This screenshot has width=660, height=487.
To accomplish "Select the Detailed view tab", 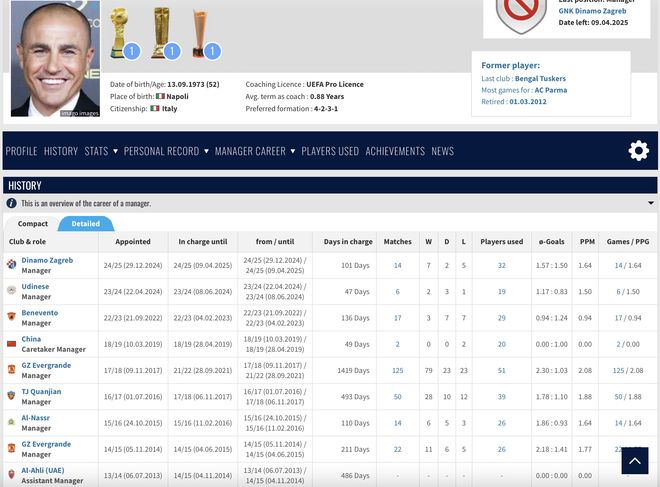I will coord(86,224).
